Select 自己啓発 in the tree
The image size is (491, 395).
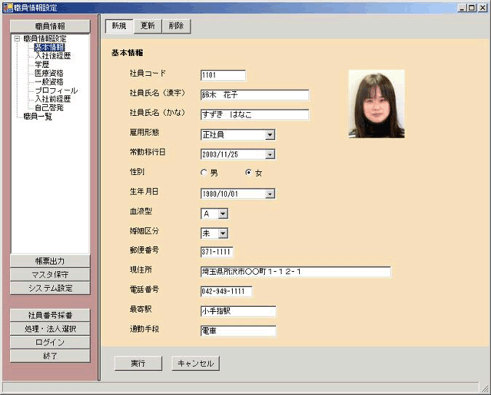(x=49, y=108)
